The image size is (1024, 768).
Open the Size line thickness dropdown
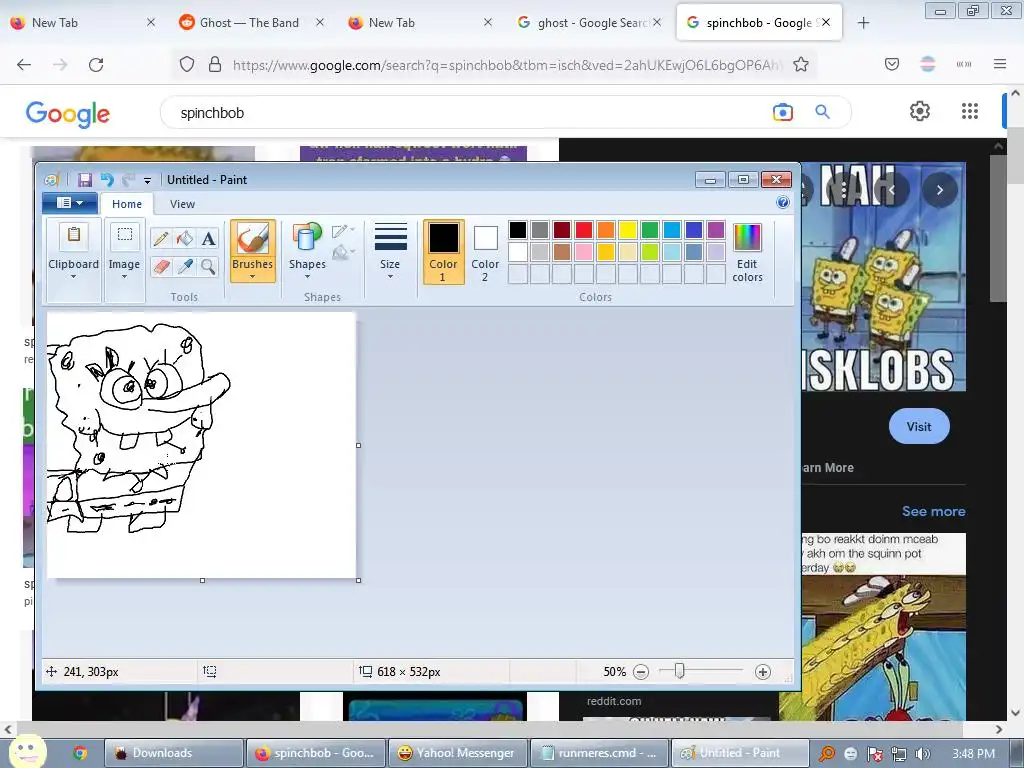(391, 251)
